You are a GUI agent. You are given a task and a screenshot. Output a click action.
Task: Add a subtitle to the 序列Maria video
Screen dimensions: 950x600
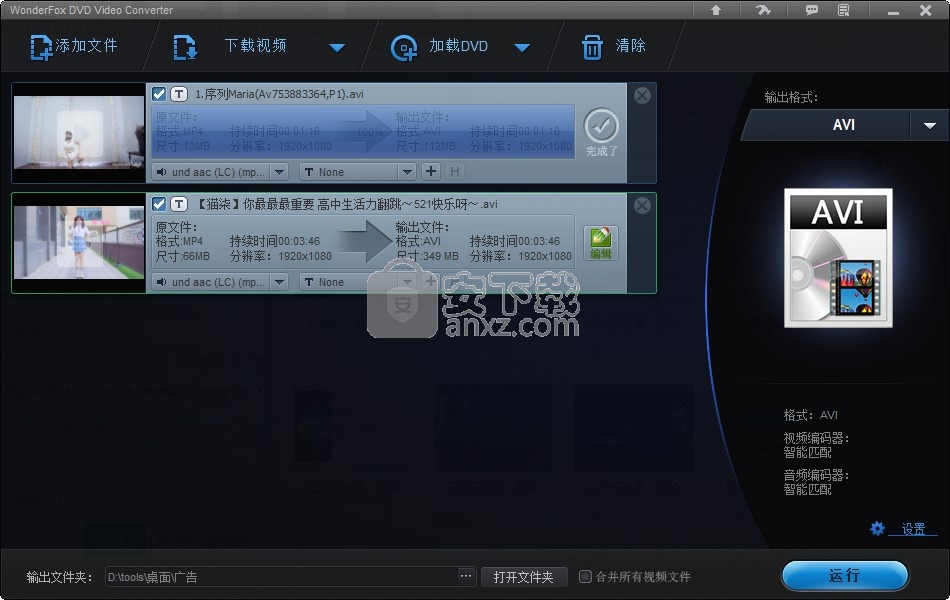coord(431,172)
